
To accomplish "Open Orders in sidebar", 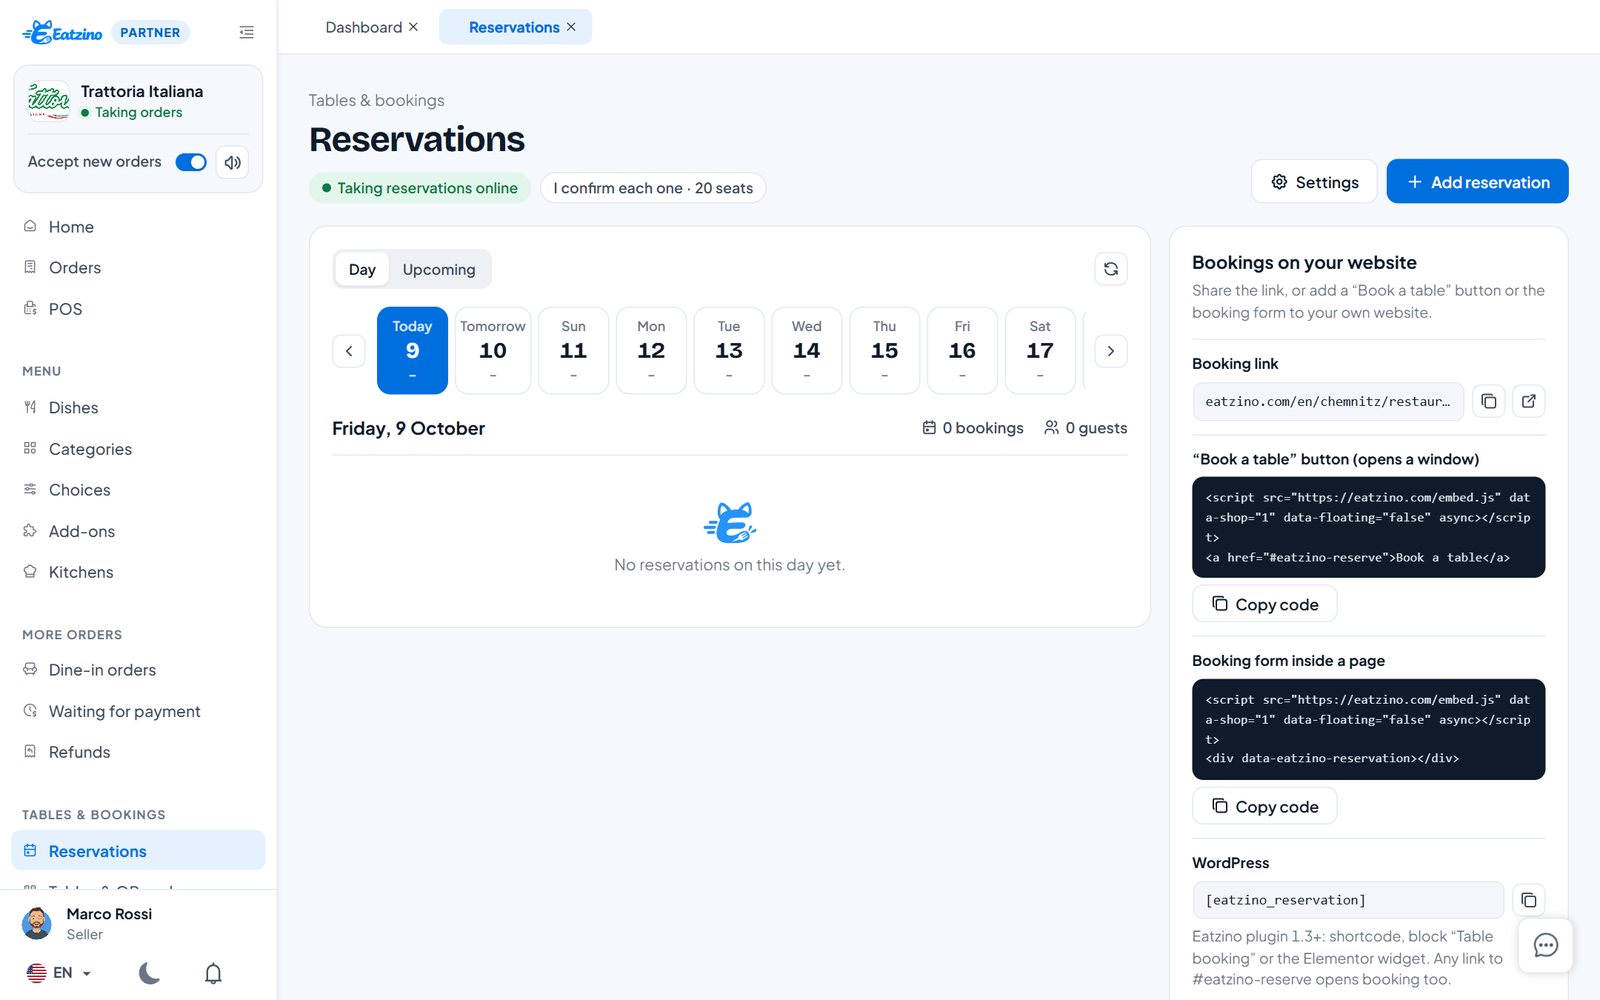I will [x=138, y=268].
